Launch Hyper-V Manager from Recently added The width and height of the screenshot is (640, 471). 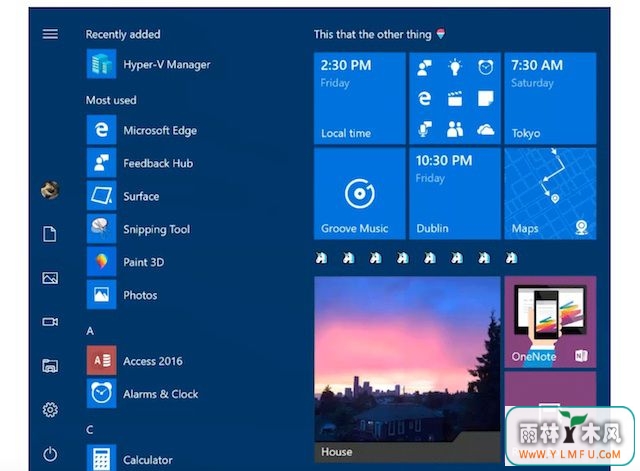click(x=149, y=64)
